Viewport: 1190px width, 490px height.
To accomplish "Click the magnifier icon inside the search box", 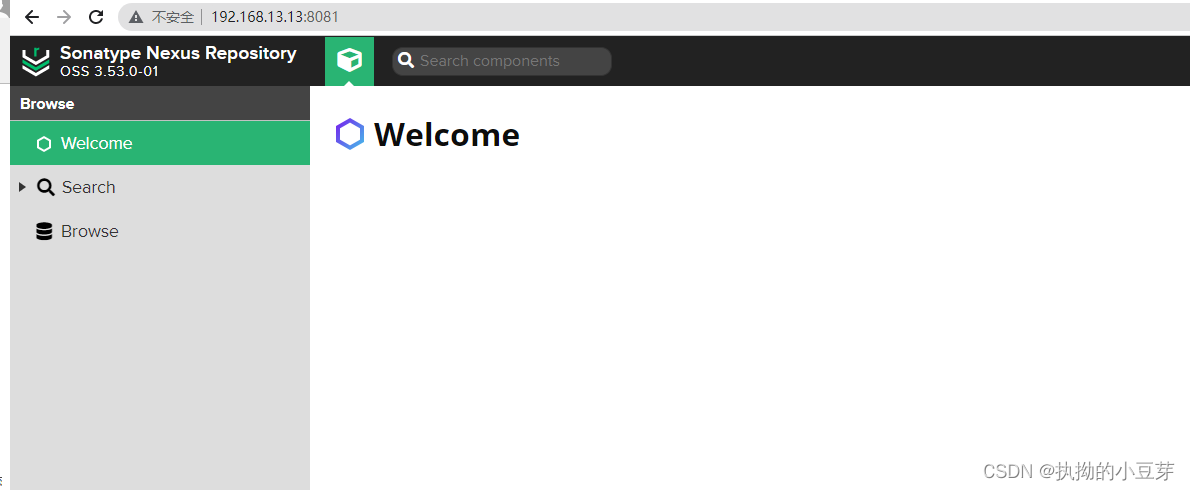I will [x=407, y=61].
